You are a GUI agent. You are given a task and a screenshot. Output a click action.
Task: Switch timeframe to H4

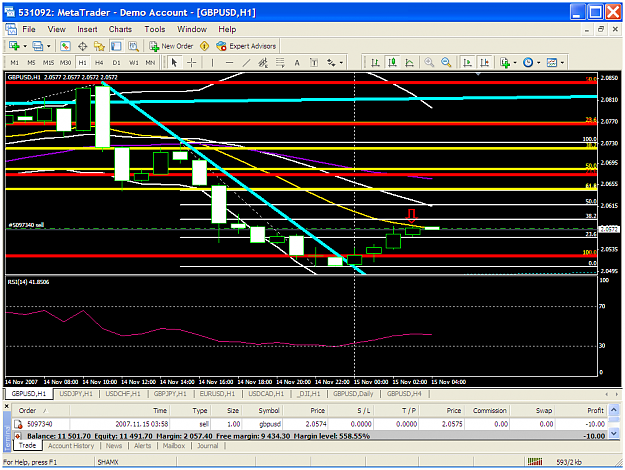(x=99, y=63)
